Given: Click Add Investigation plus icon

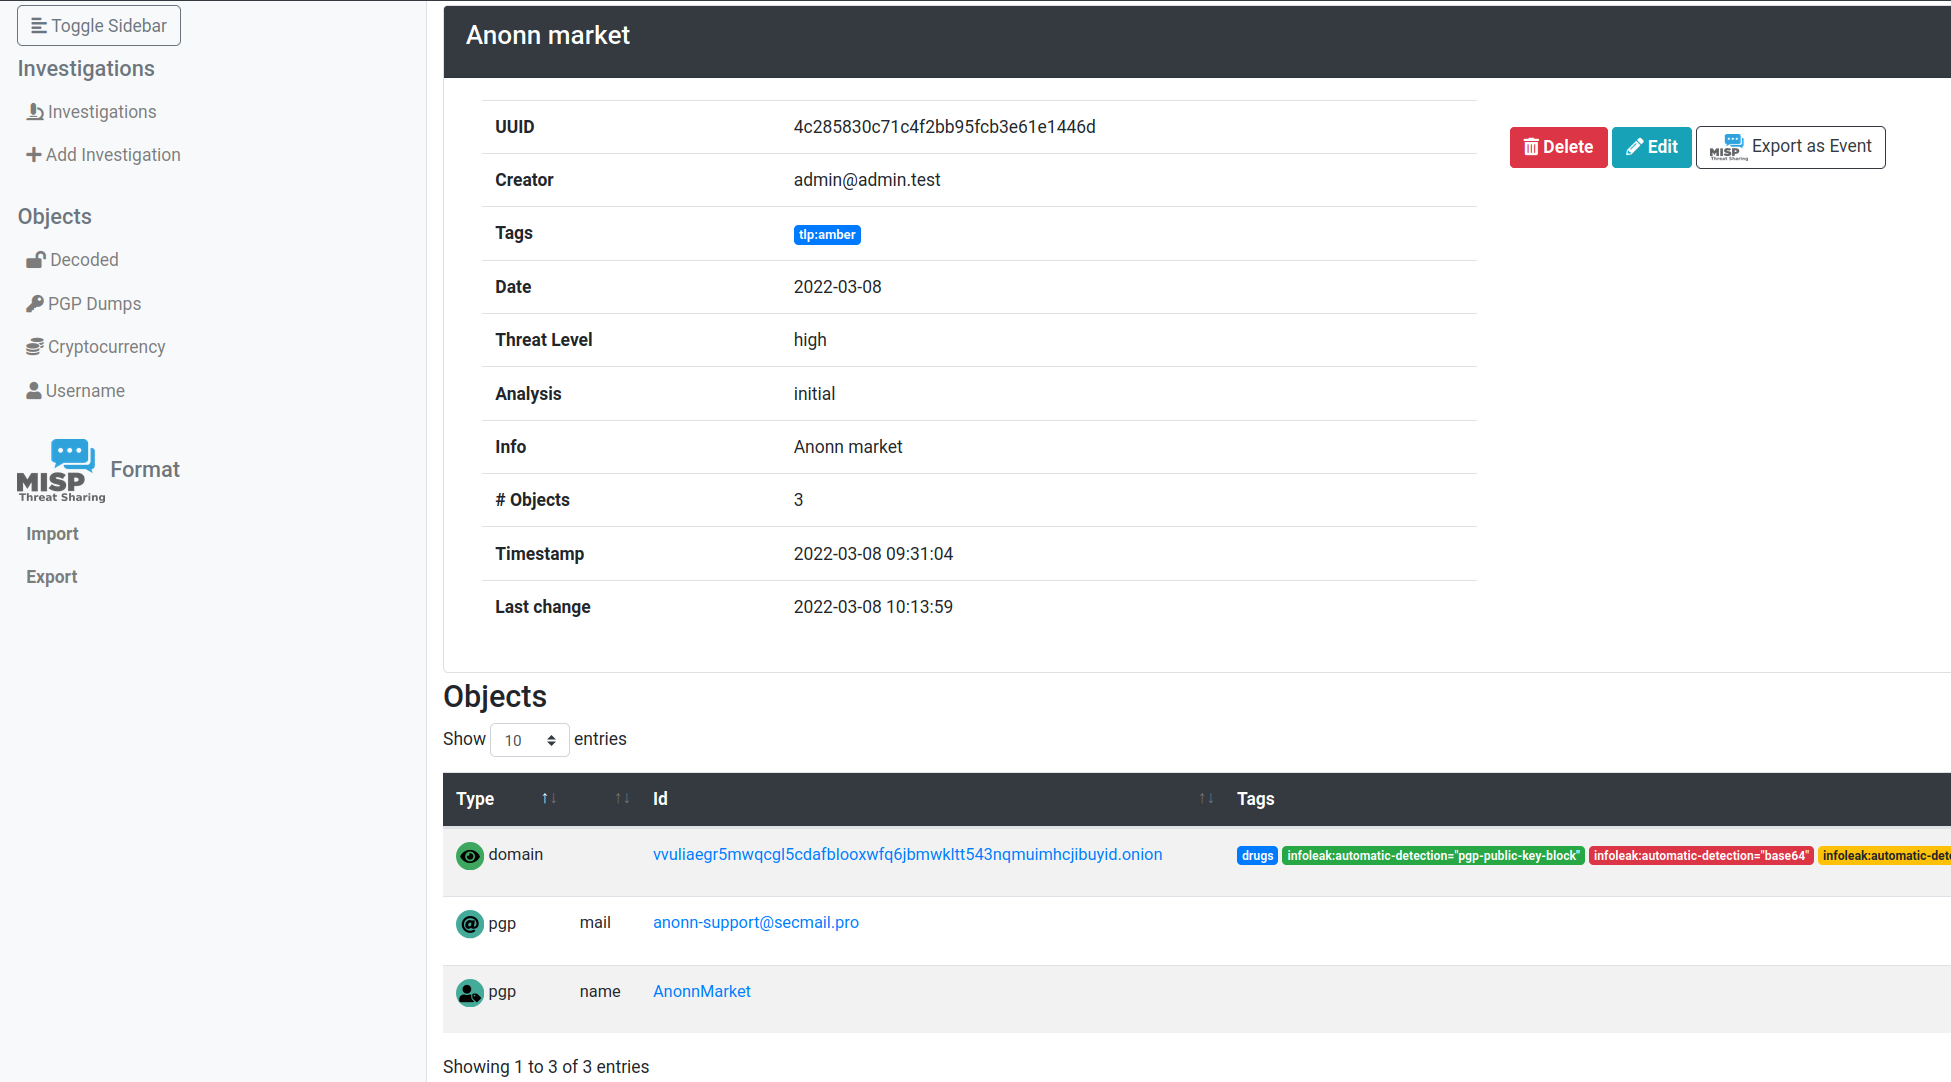Looking at the screenshot, I should pyautogui.click(x=34, y=155).
